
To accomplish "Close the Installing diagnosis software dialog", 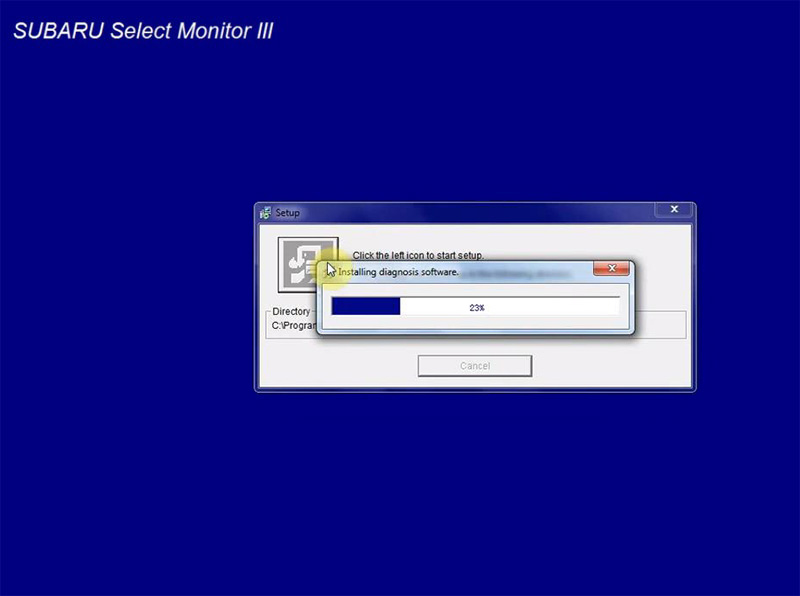I will coord(611,268).
